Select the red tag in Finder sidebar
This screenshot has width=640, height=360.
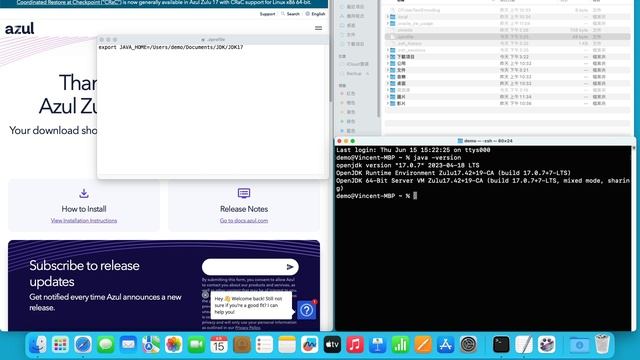[347, 93]
